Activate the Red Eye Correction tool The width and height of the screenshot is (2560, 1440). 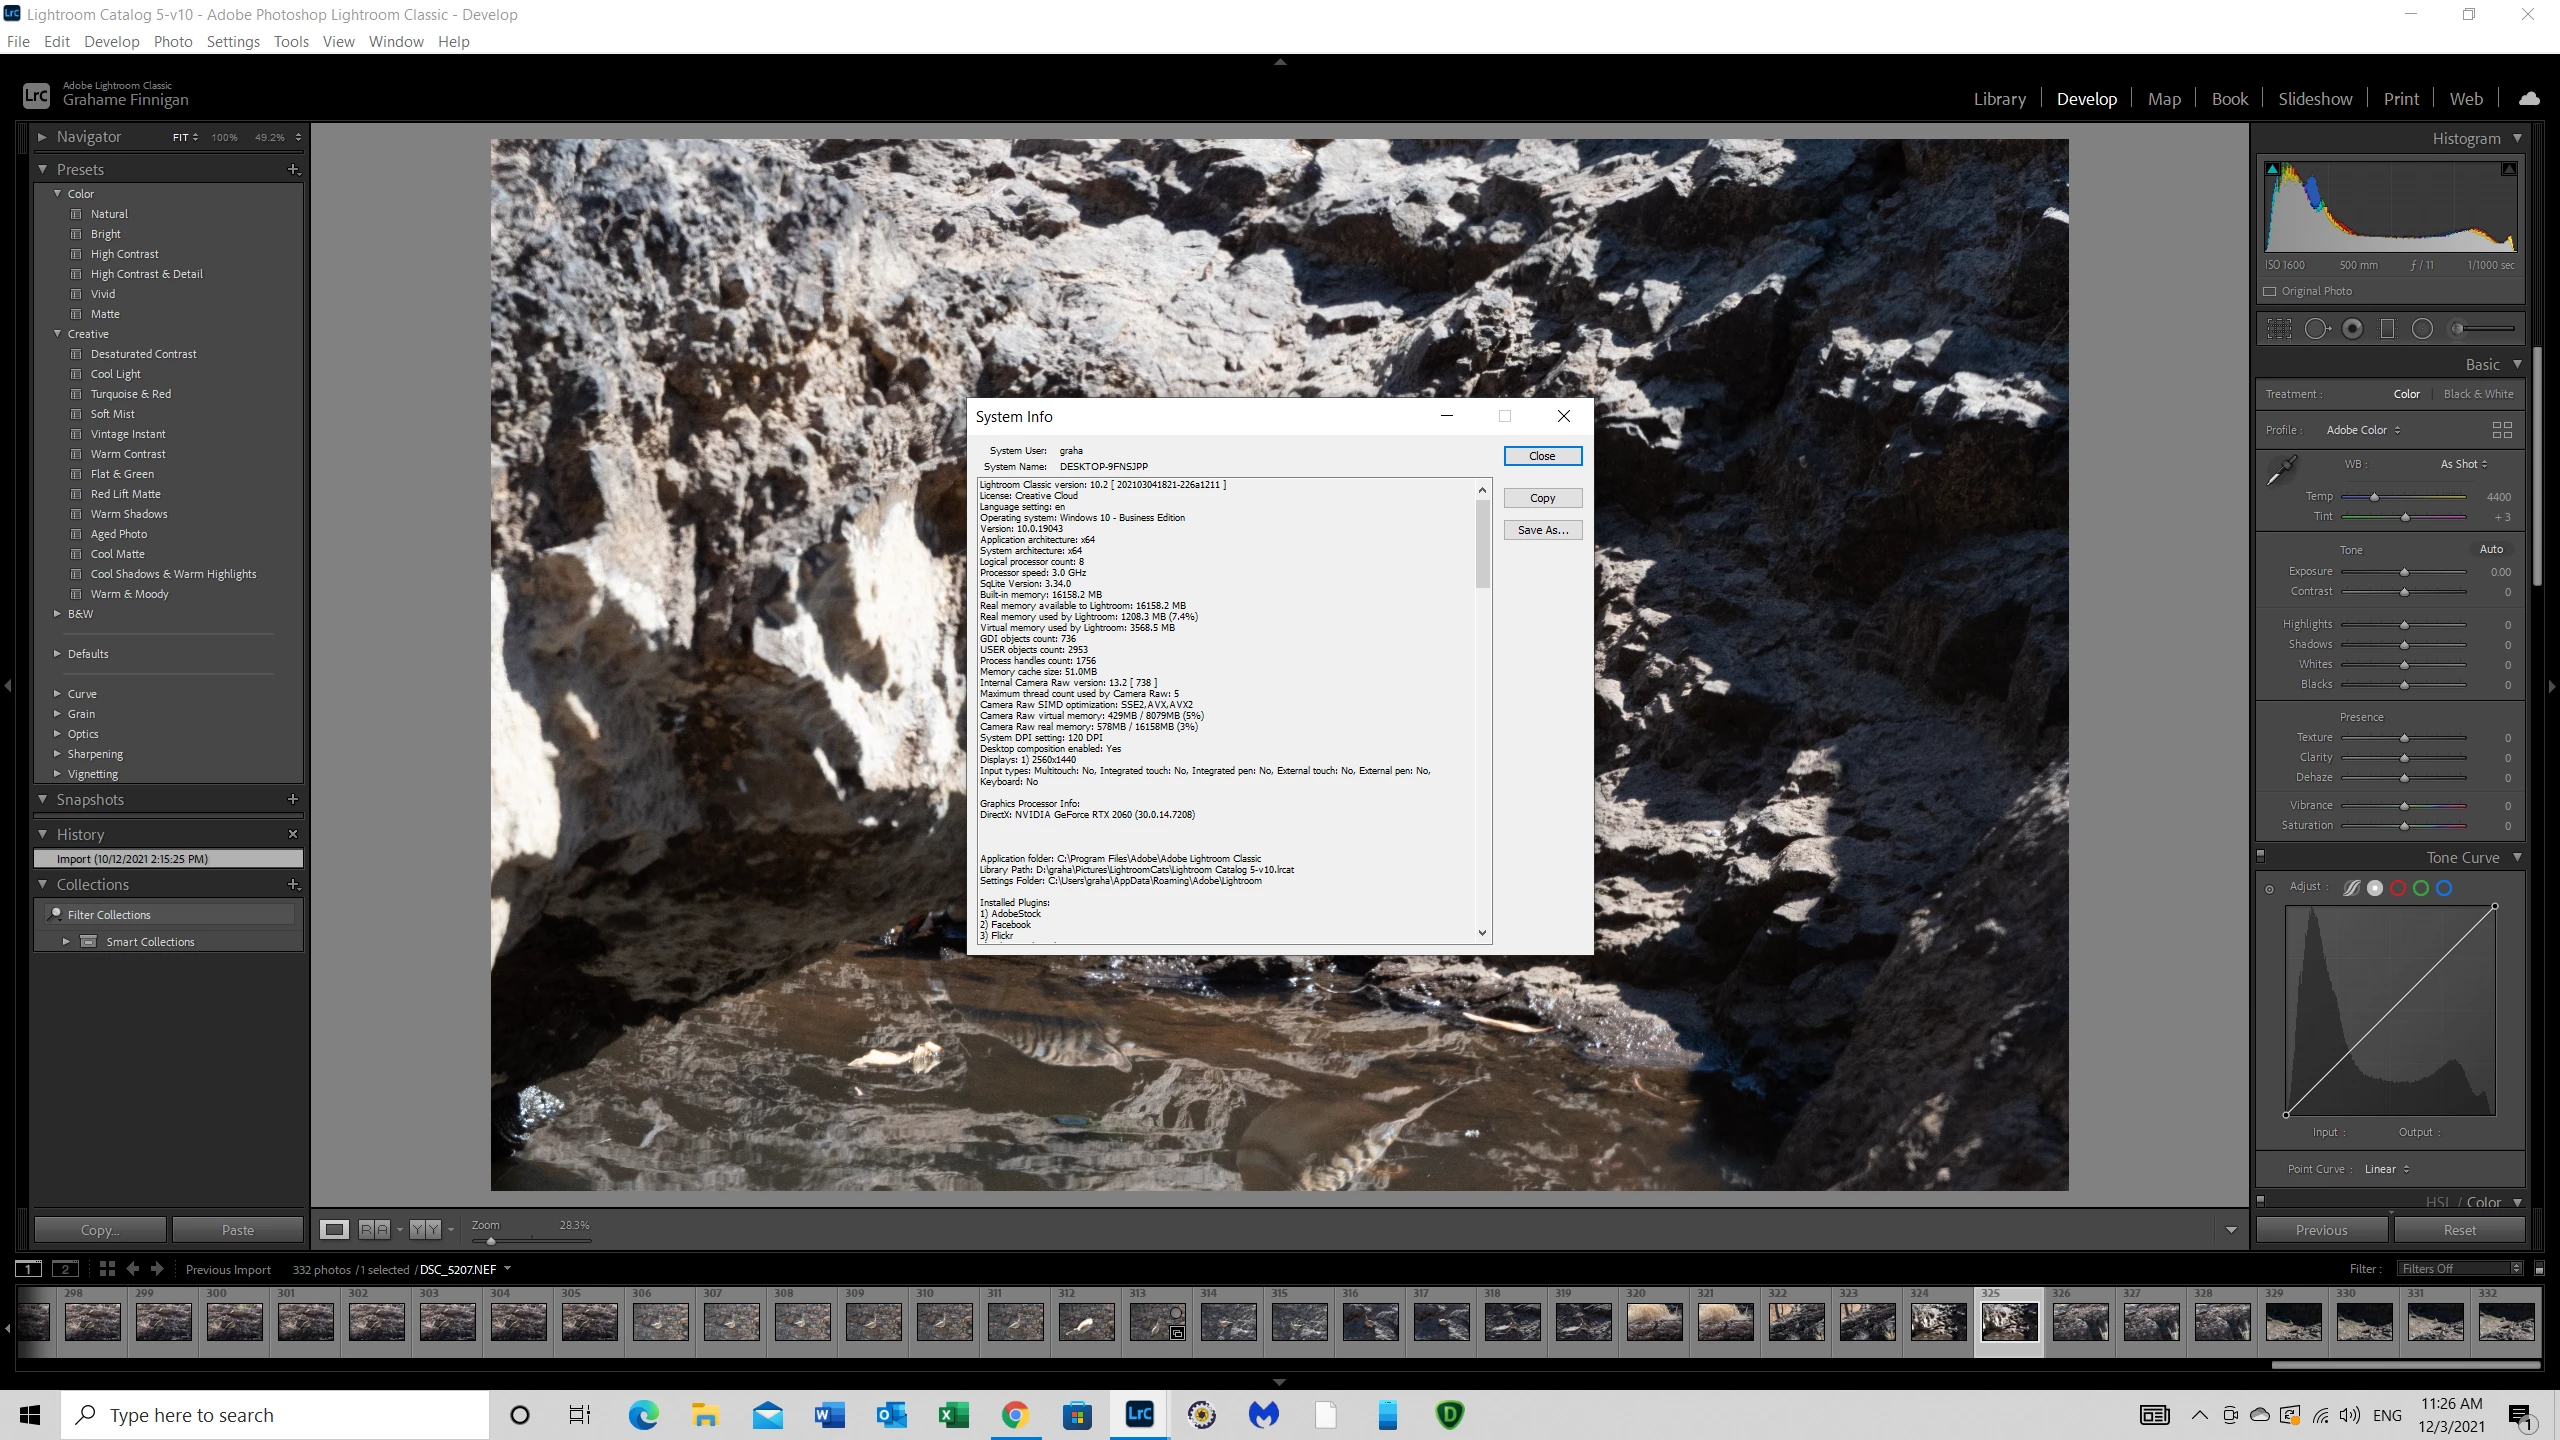[x=2352, y=329]
